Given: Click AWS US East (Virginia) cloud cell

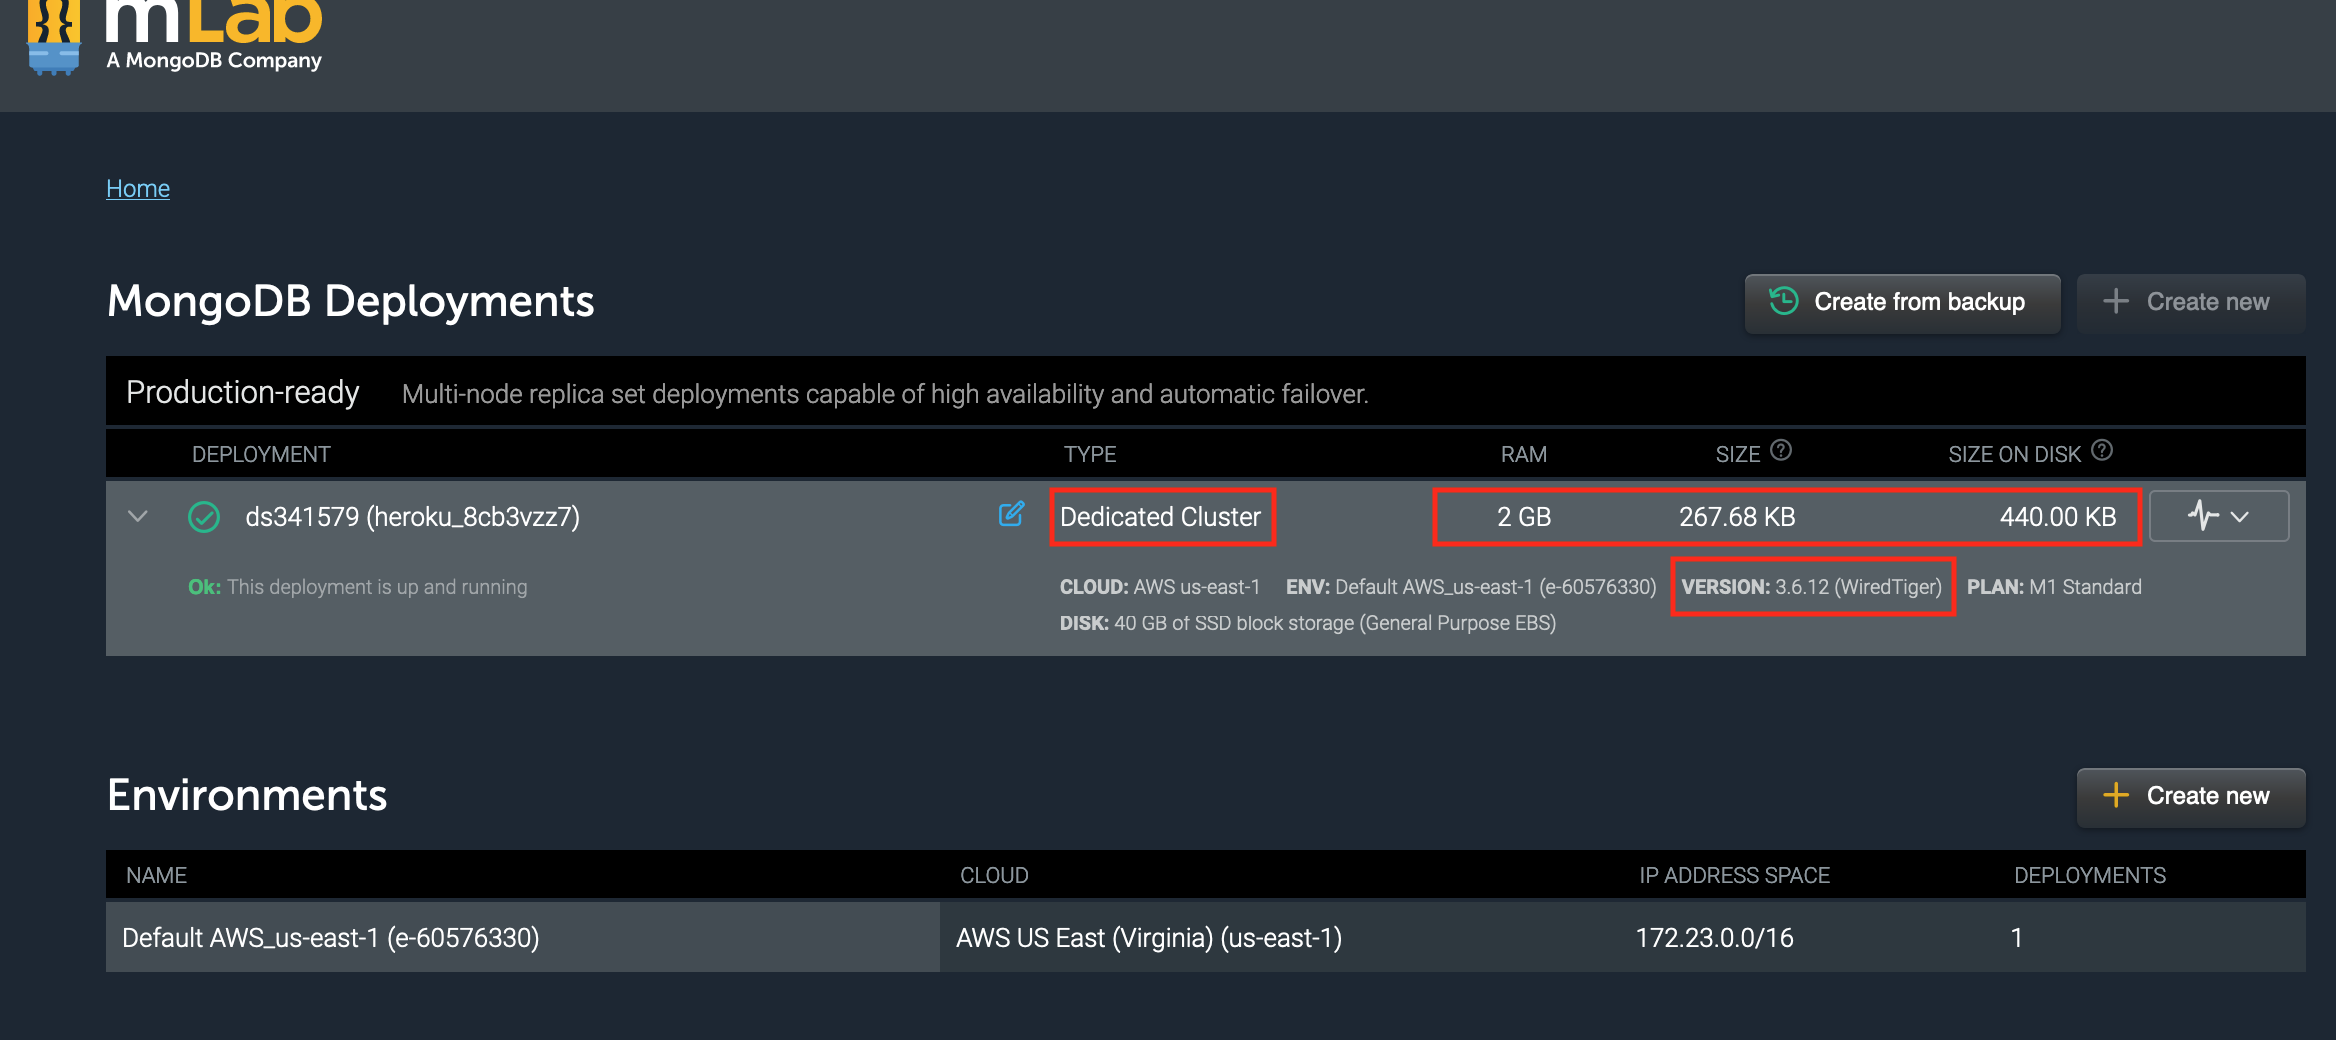Looking at the screenshot, I should (x=1149, y=938).
